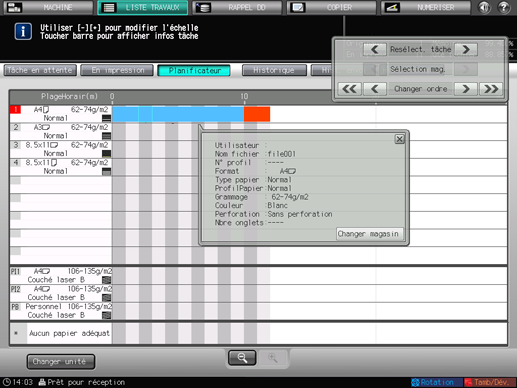The width and height of the screenshot is (517, 388).
Task: Click the Sans perforation value
Action: [300, 214]
